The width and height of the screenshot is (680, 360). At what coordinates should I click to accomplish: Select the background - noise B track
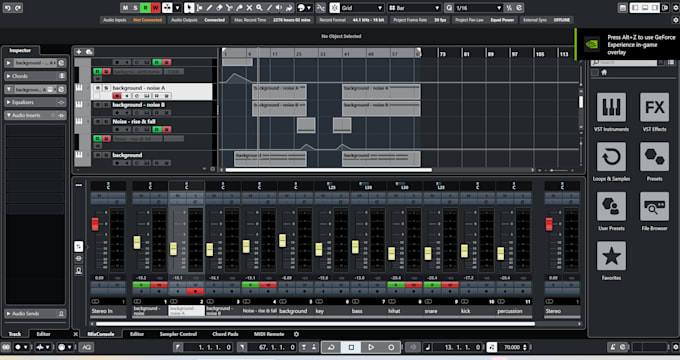[x=138, y=105]
